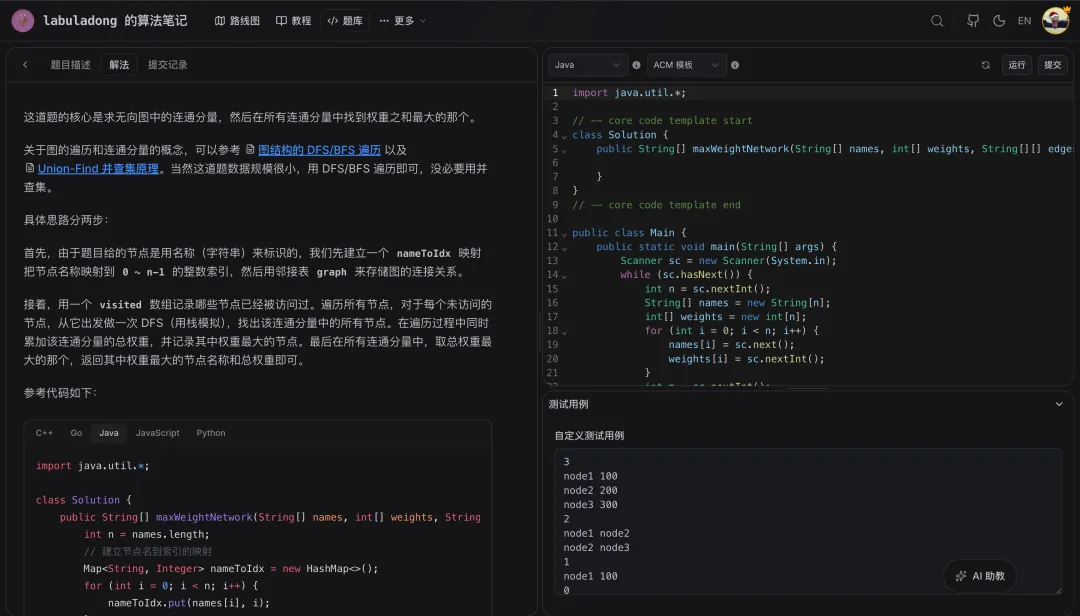Click the user avatar in the top bar
Screen dimensions: 1080x616
[1055, 20]
